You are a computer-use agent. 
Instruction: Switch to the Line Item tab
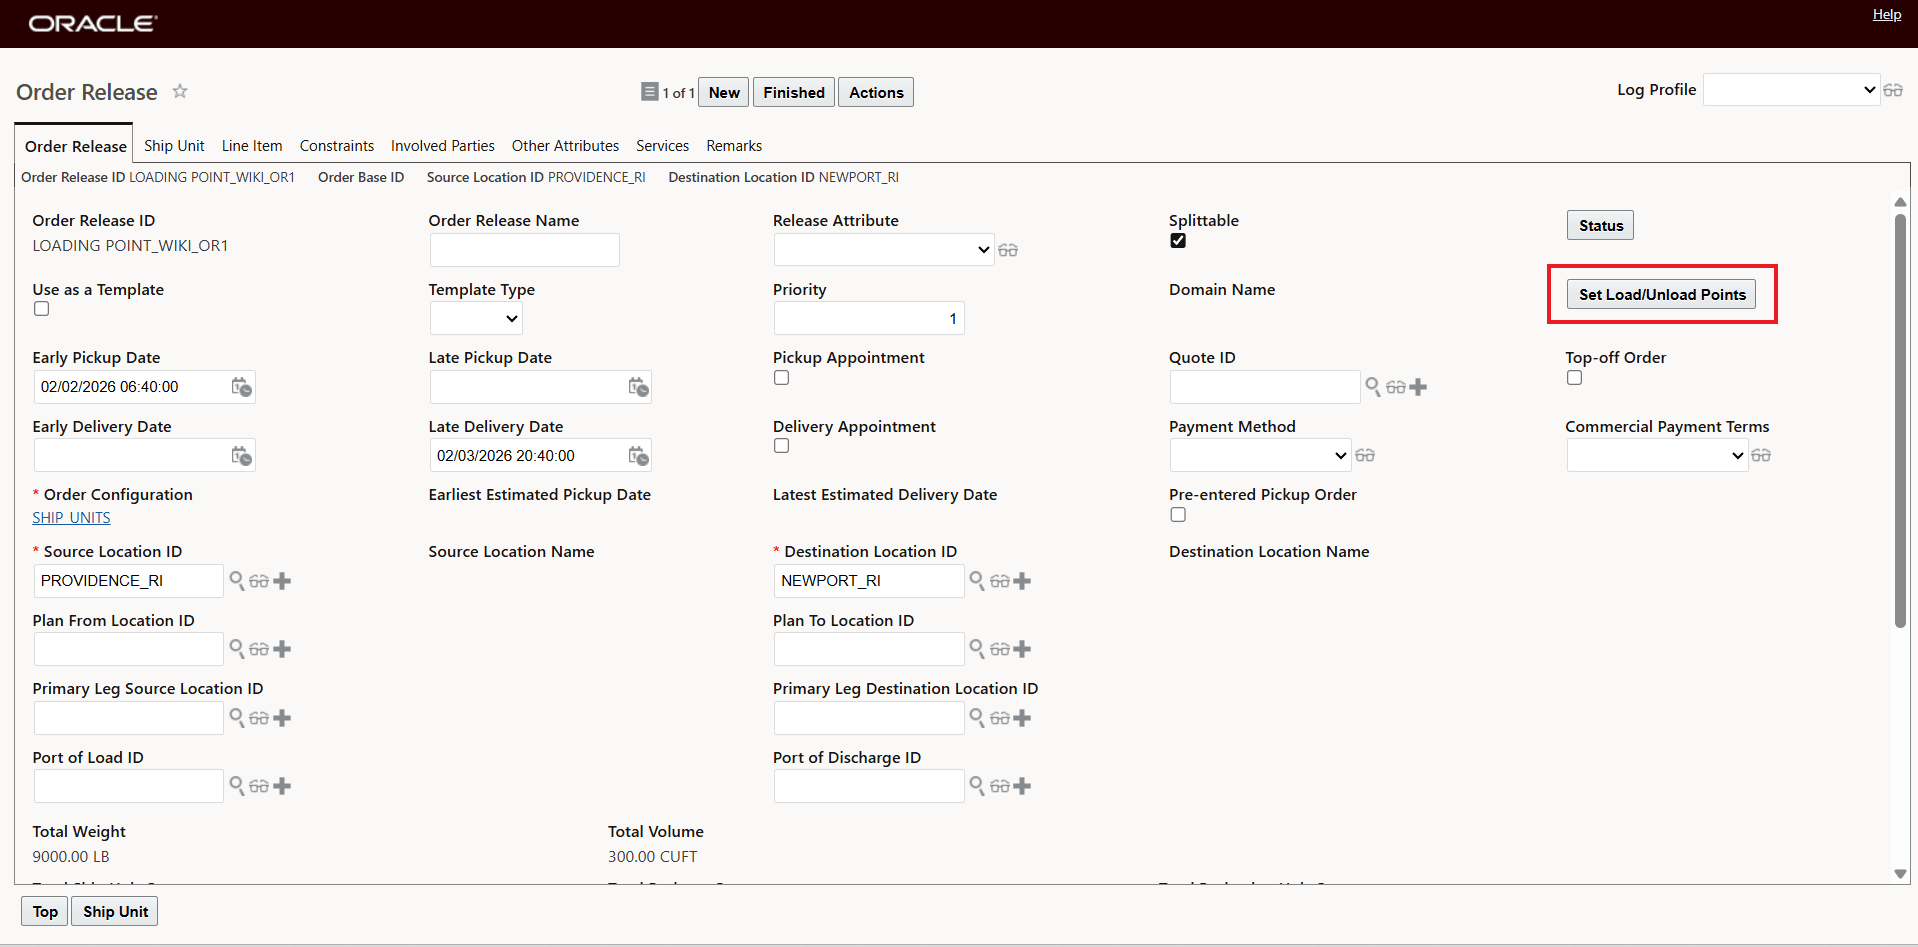[251, 145]
